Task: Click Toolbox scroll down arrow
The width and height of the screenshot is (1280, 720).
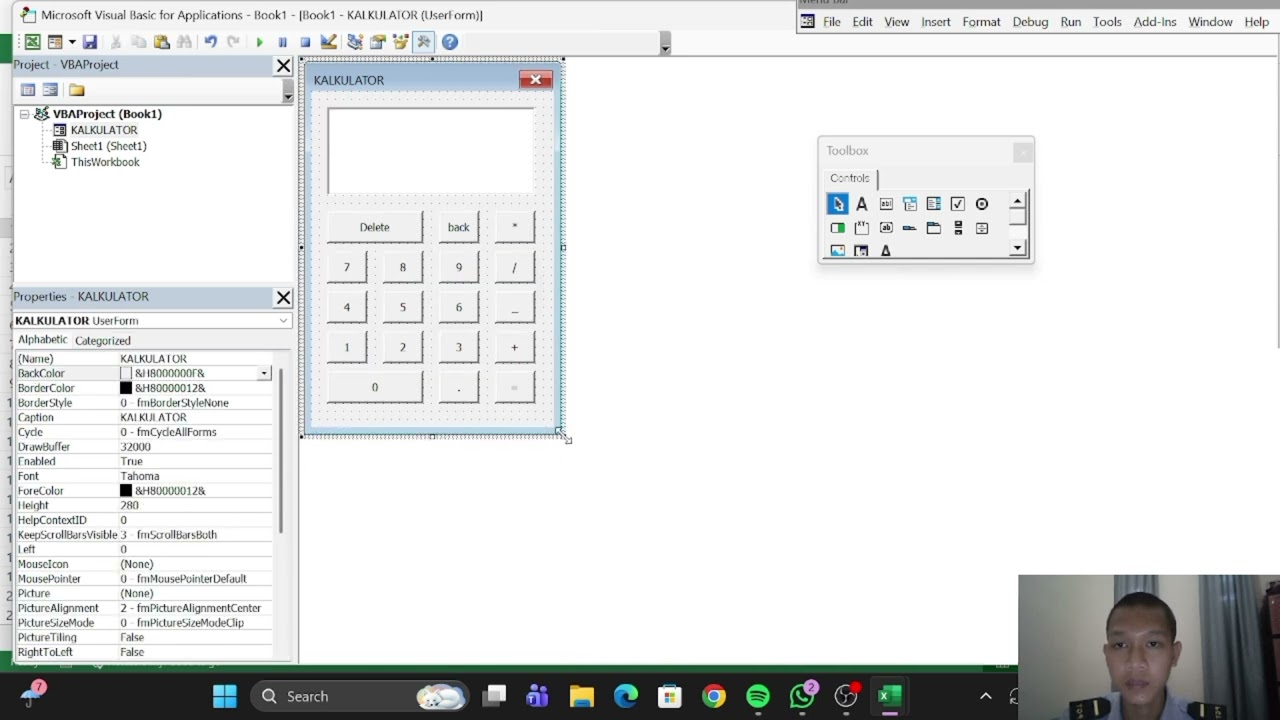Action: coord(1017,248)
